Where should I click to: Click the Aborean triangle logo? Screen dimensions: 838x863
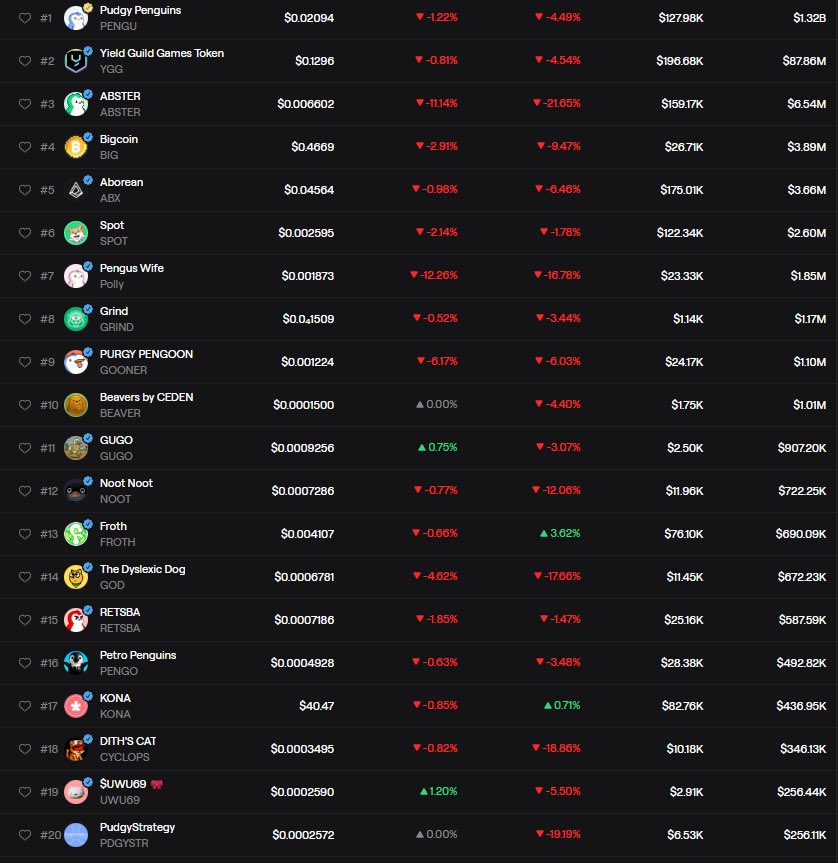click(x=76, y=190)
